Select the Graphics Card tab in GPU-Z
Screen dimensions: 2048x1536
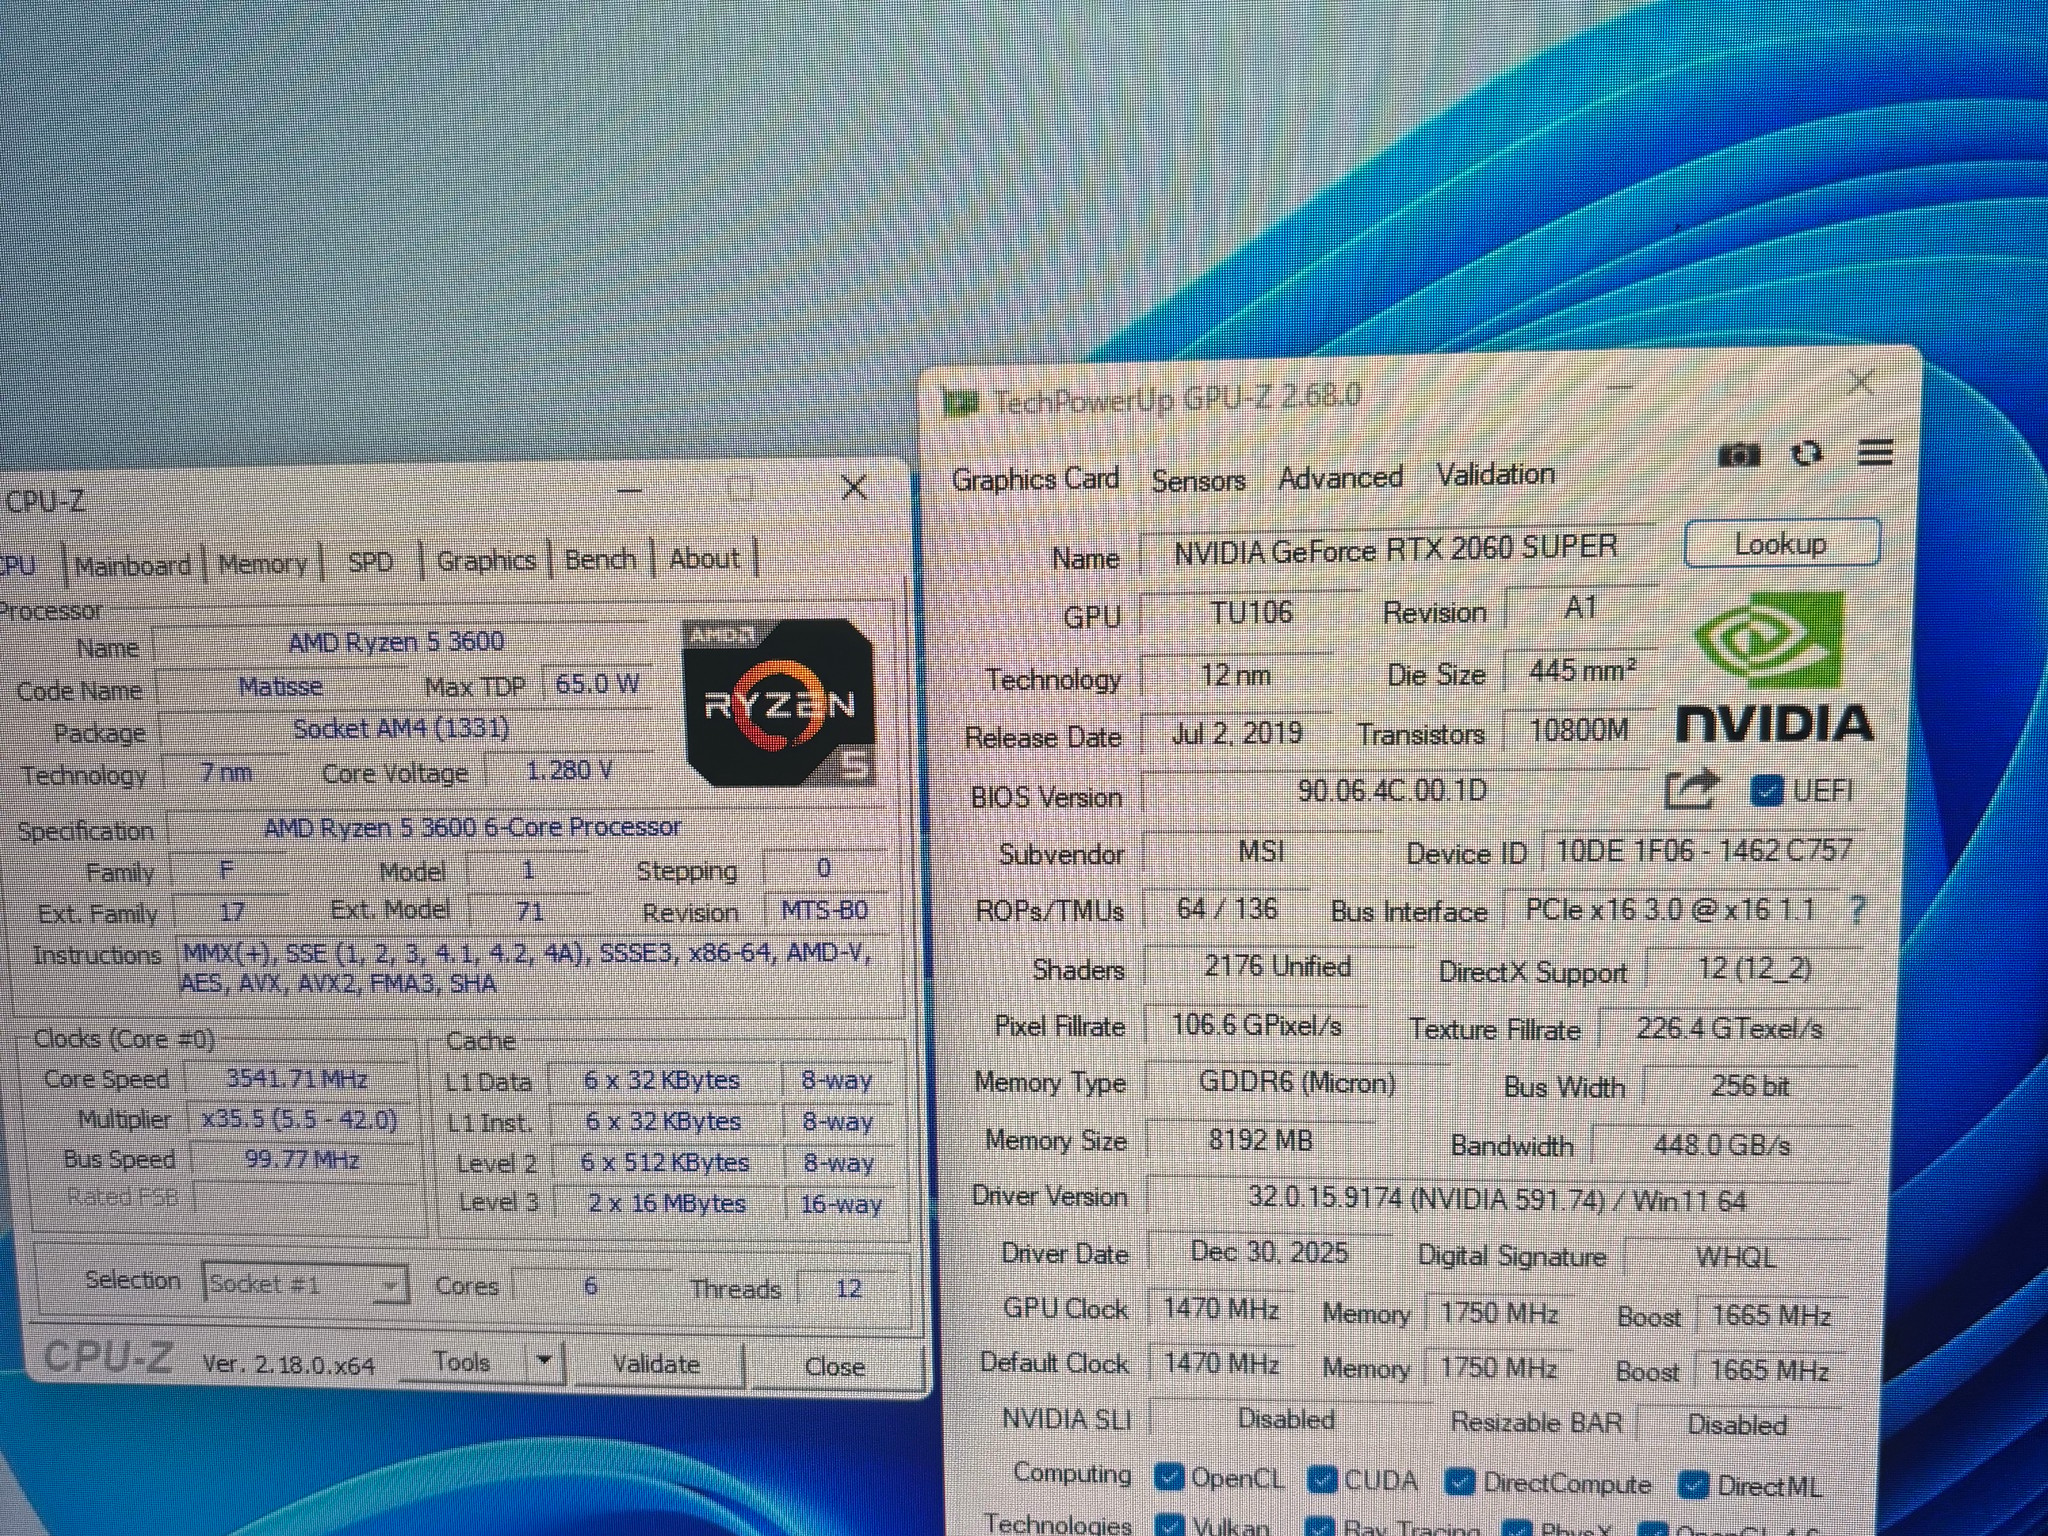[1035, 479]
